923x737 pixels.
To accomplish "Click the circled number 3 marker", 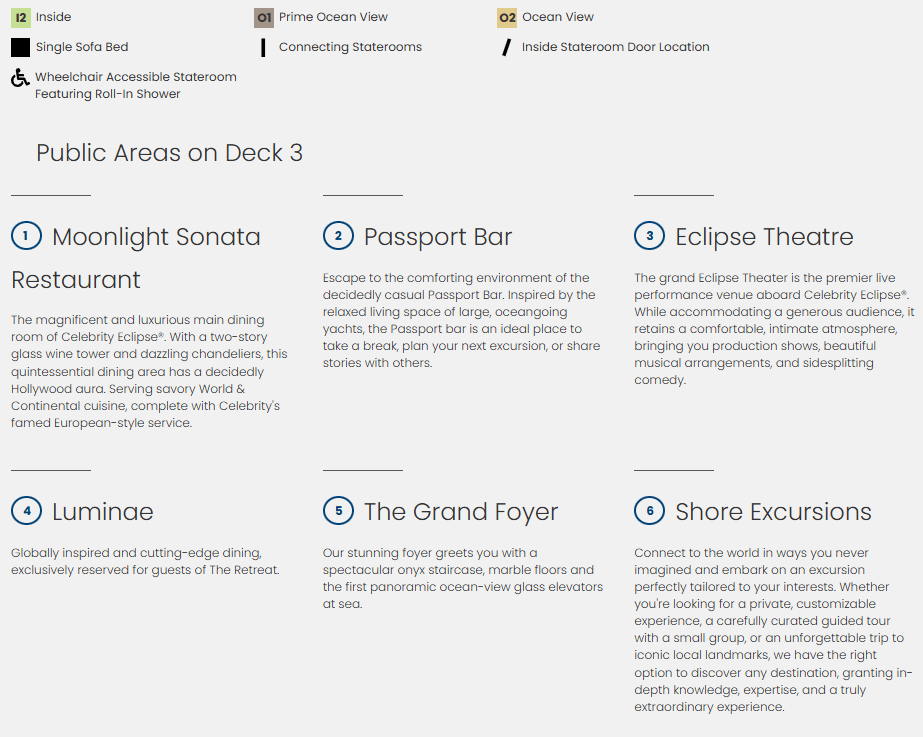I will (x=650, y=236).
